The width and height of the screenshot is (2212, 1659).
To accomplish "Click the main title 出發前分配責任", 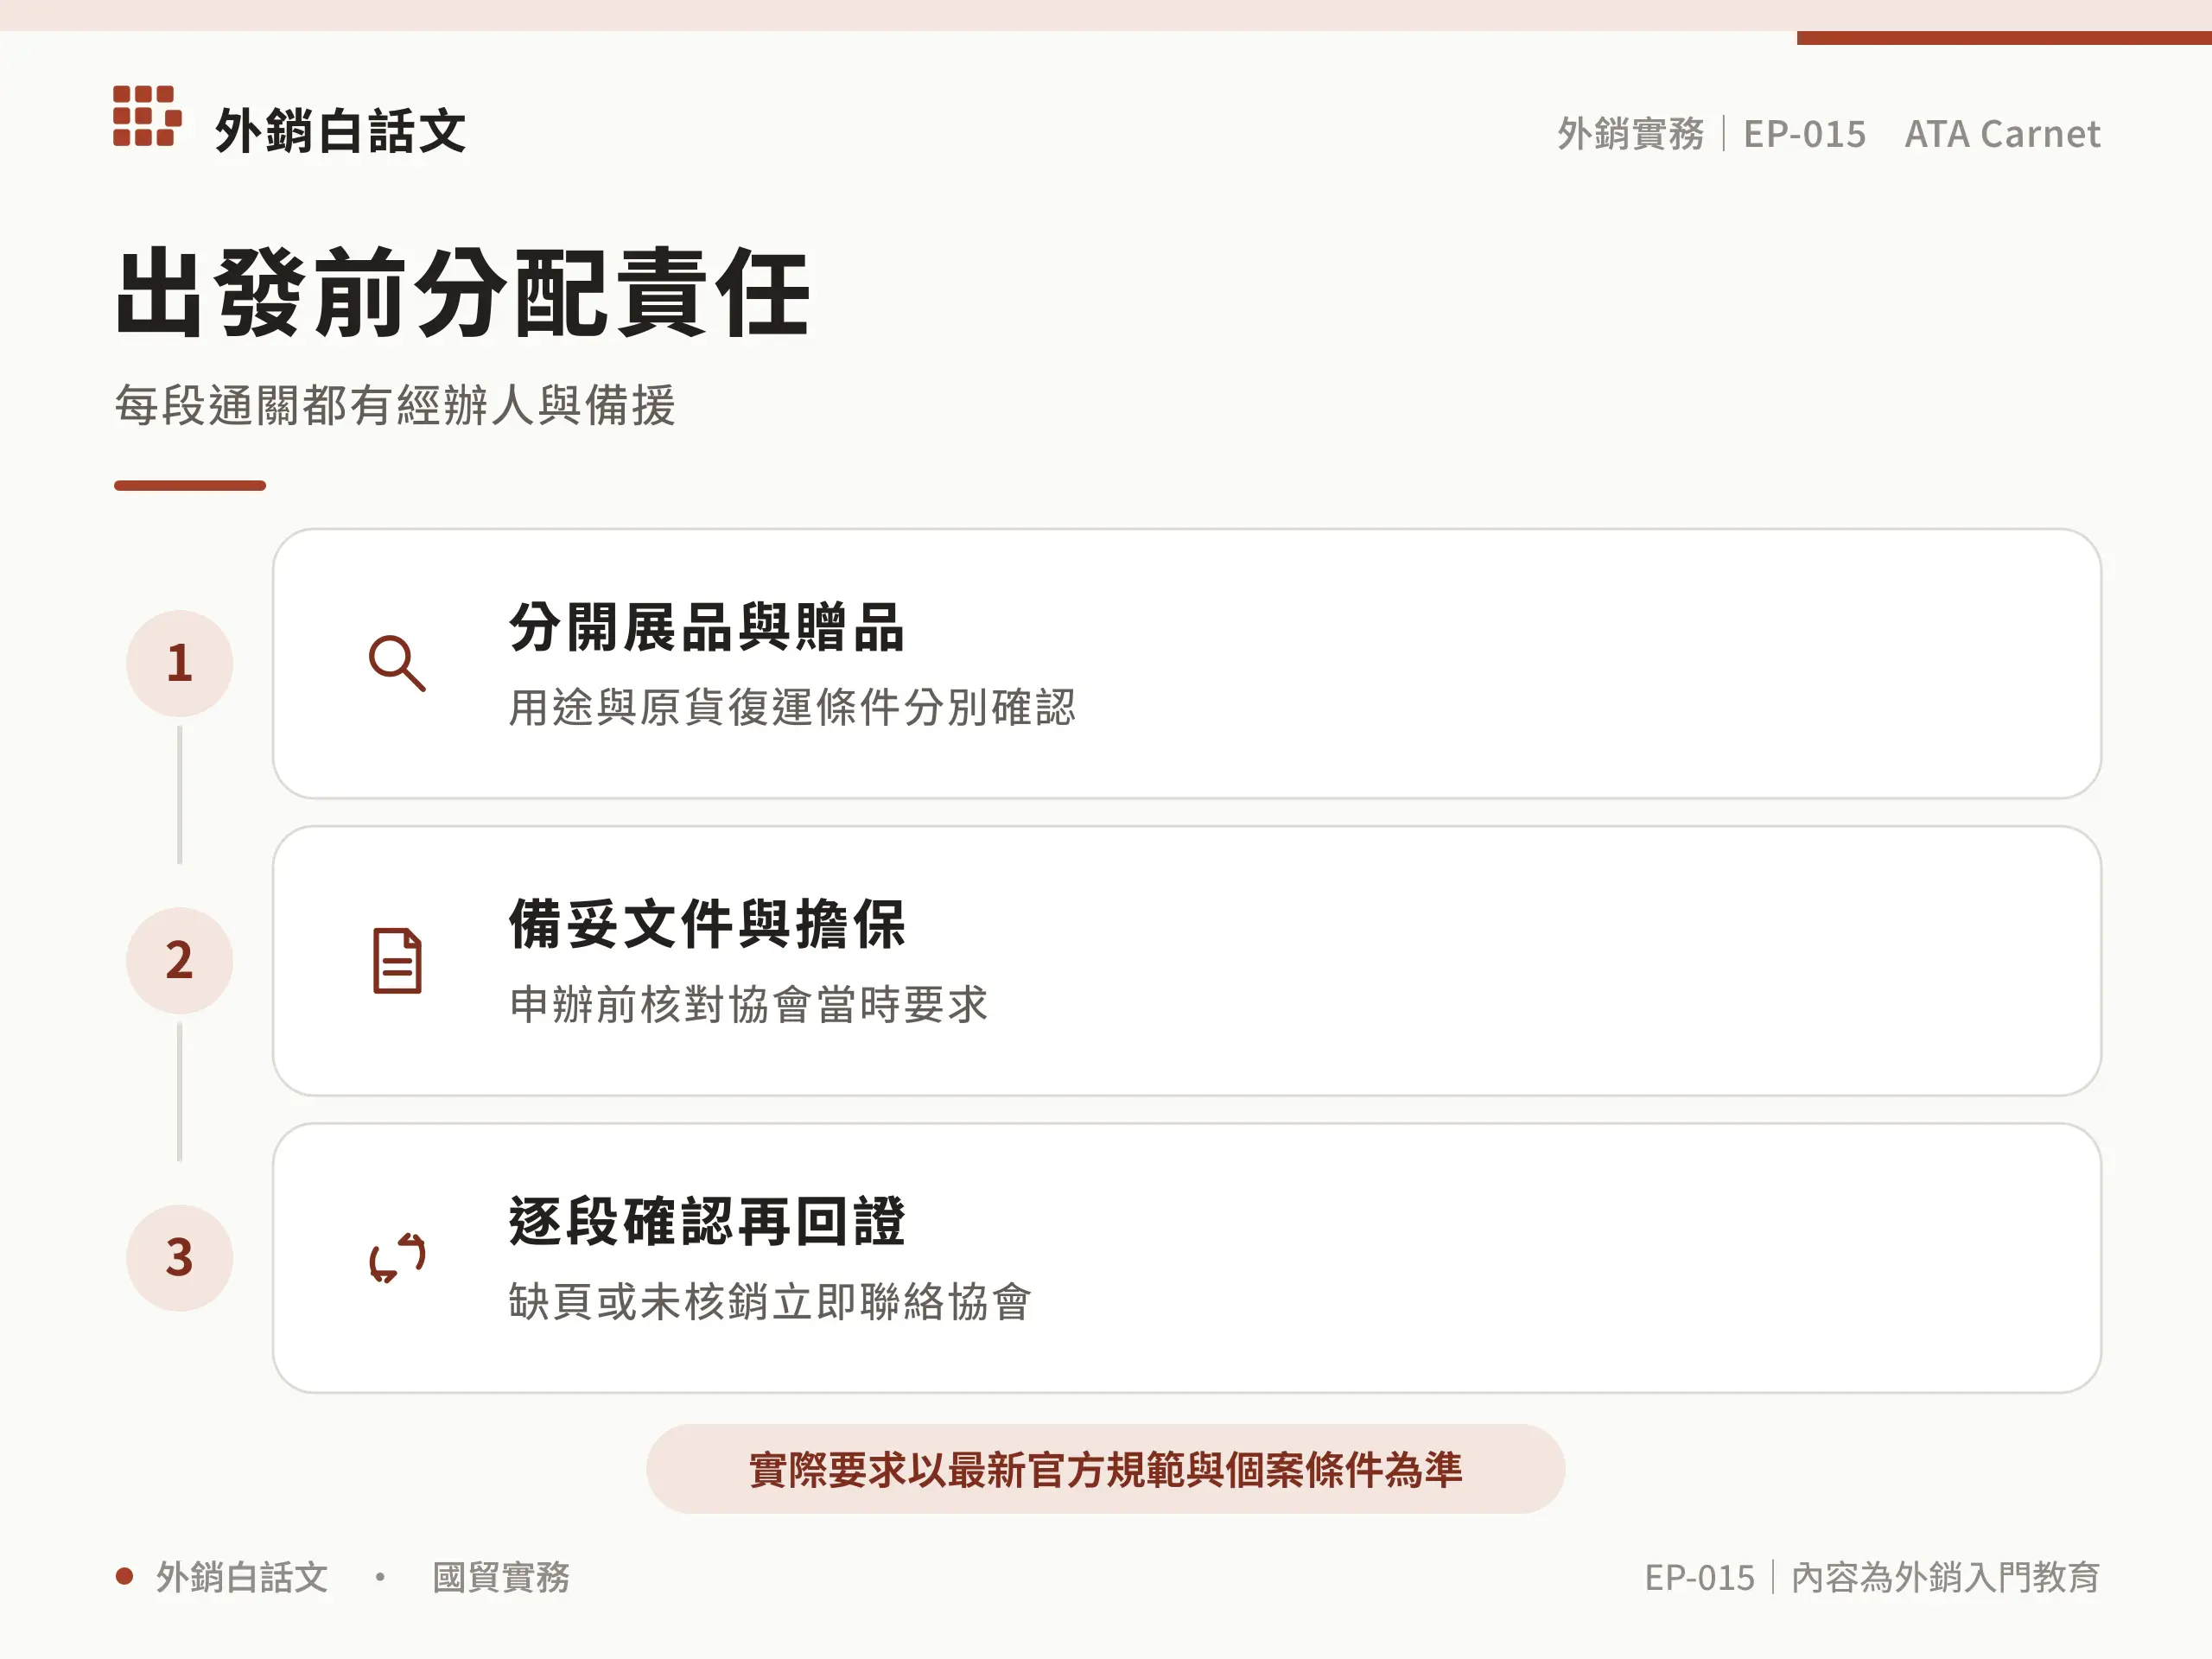I will (x=462, y=292).
